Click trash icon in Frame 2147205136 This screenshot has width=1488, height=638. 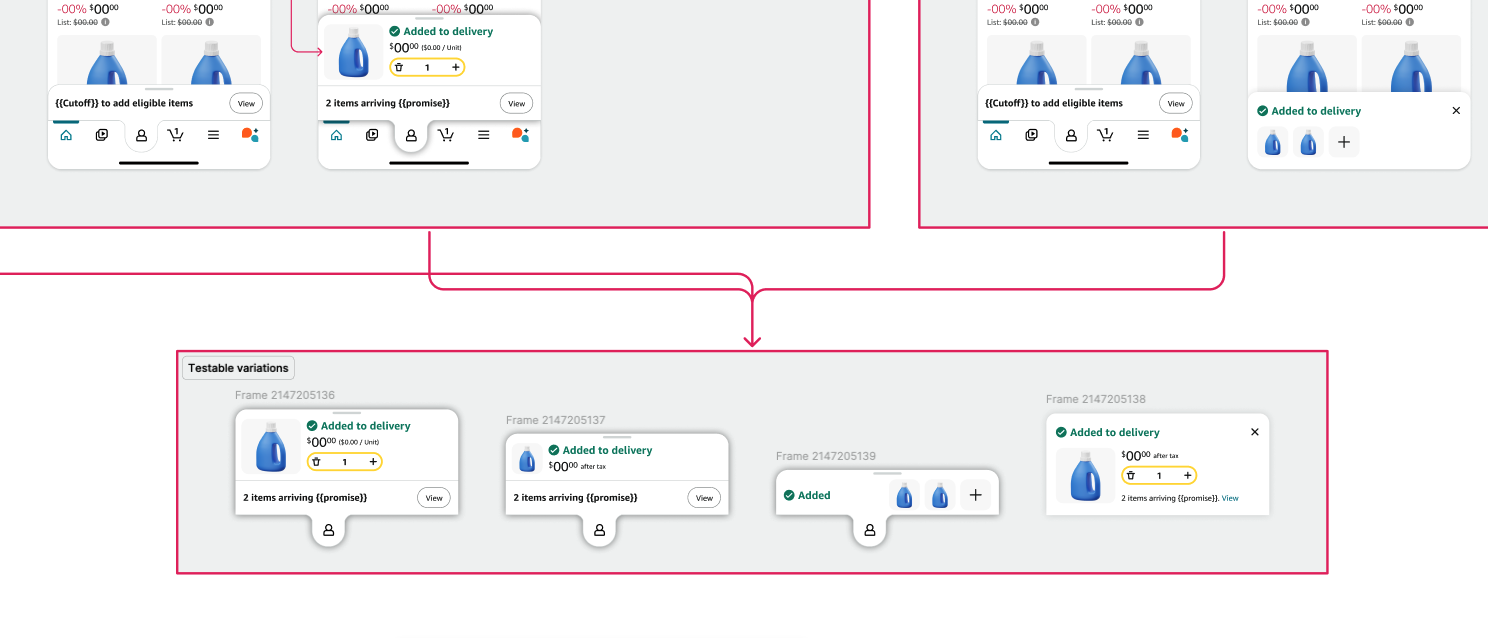pos(316,461)
